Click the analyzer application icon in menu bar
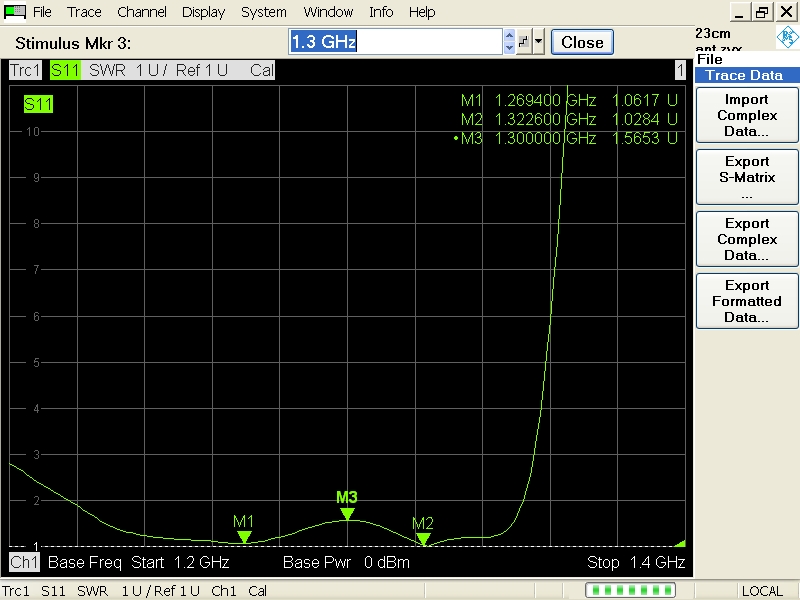 point(15,12)
